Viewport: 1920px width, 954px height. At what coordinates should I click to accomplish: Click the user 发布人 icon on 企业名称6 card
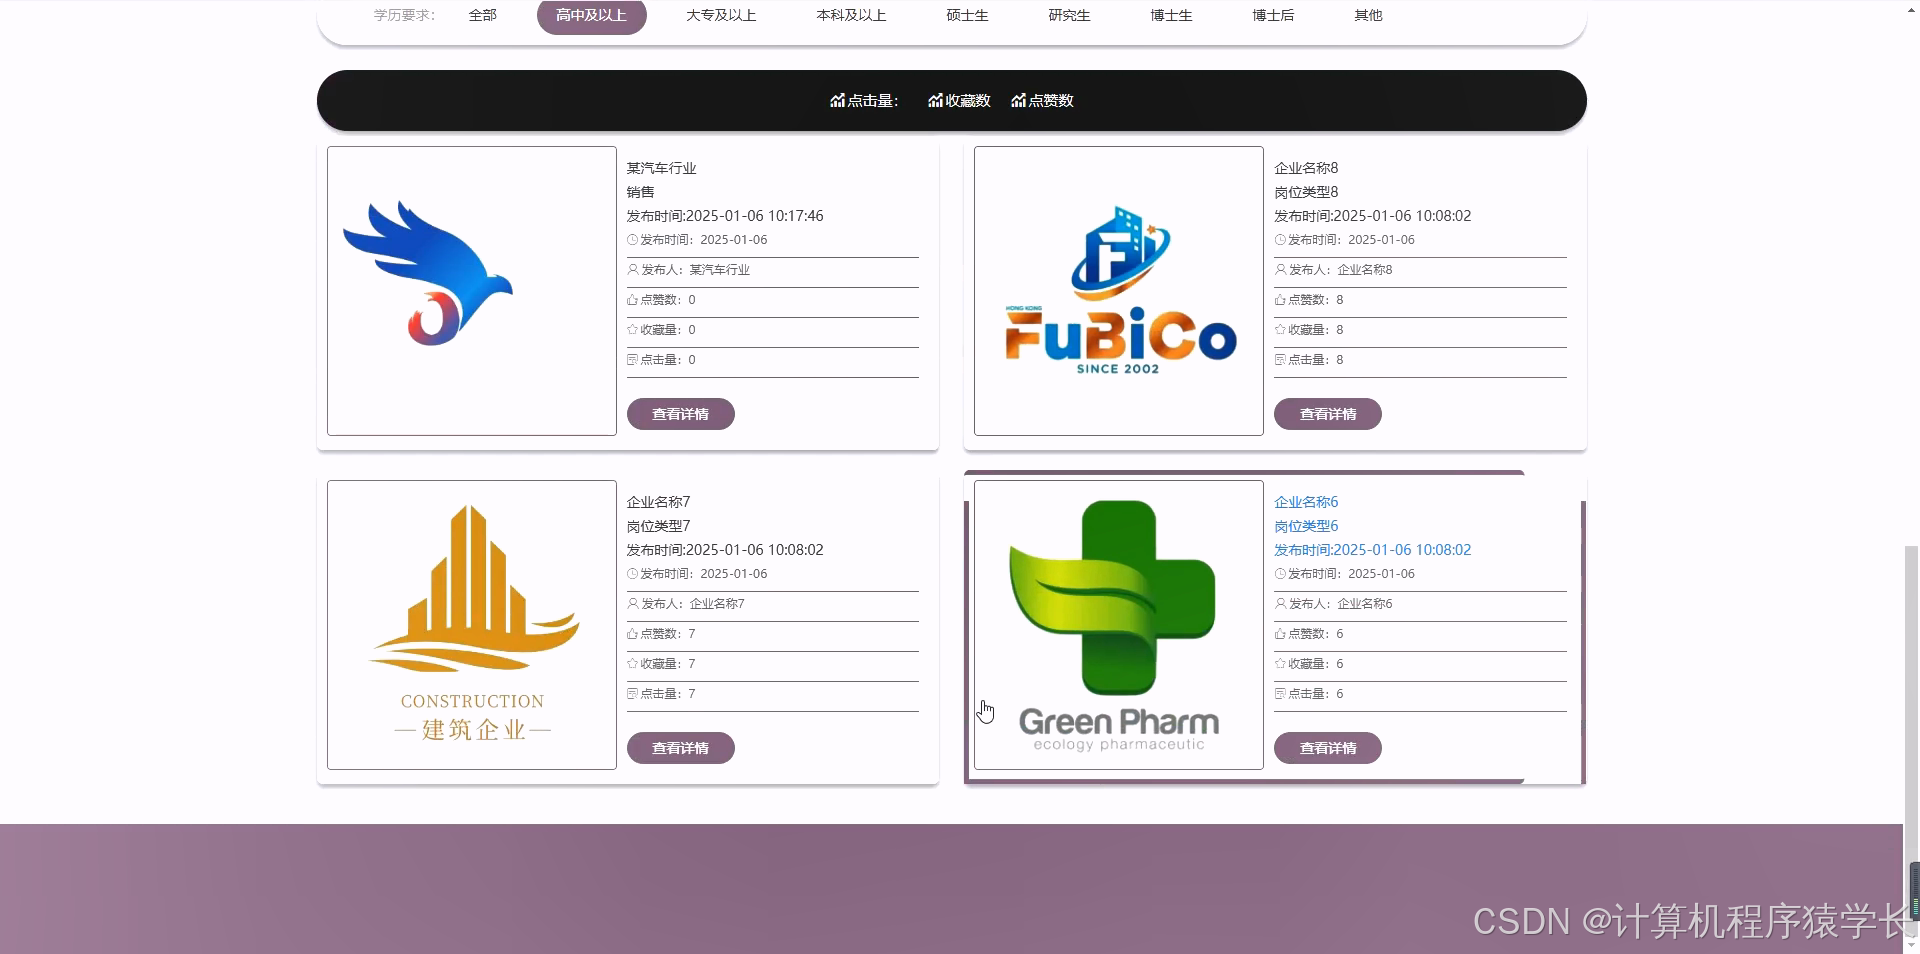[1280, 604]
